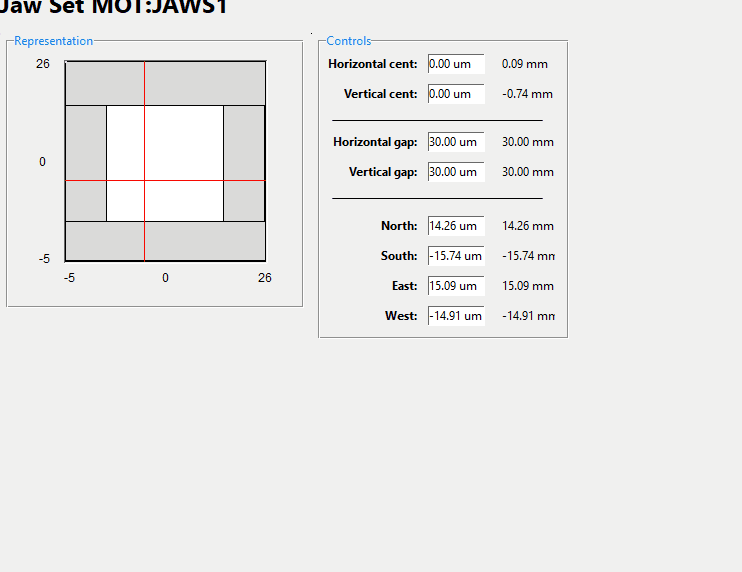This screenshot has width=742, height=572.
Task: Click the Horizontal cent label
Action: coord(373,64)
